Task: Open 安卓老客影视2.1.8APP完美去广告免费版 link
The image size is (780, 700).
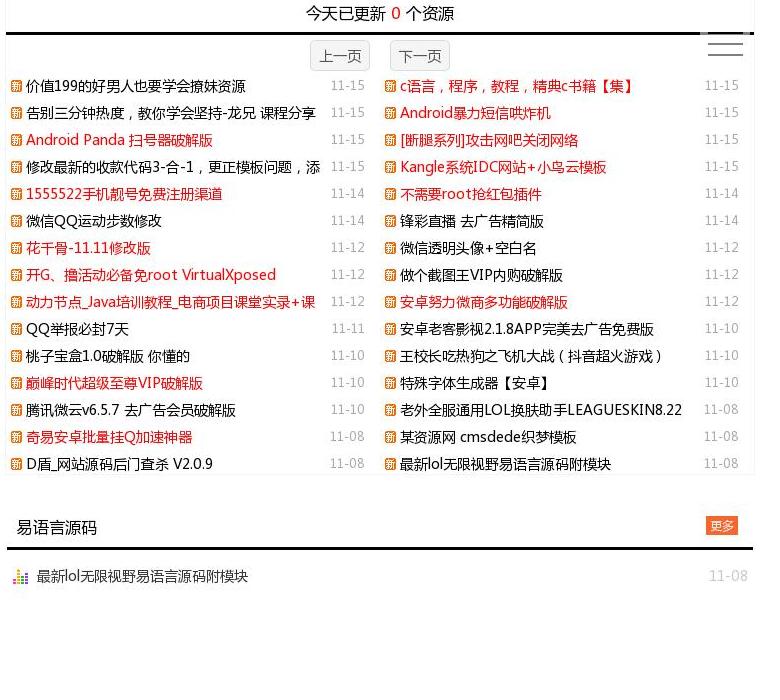Action: click(x=527, y=329)
